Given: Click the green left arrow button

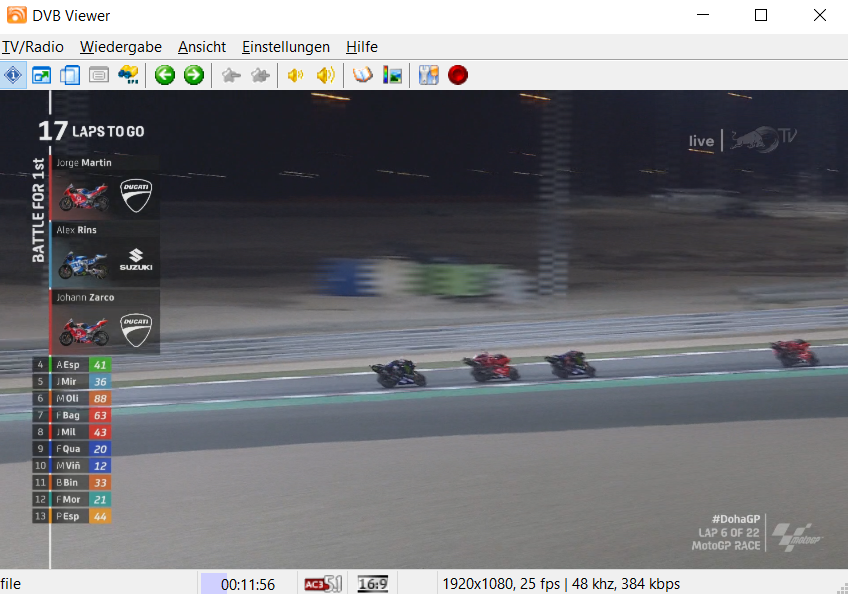Looking at the screenshot, I should (x=165, y=75).
